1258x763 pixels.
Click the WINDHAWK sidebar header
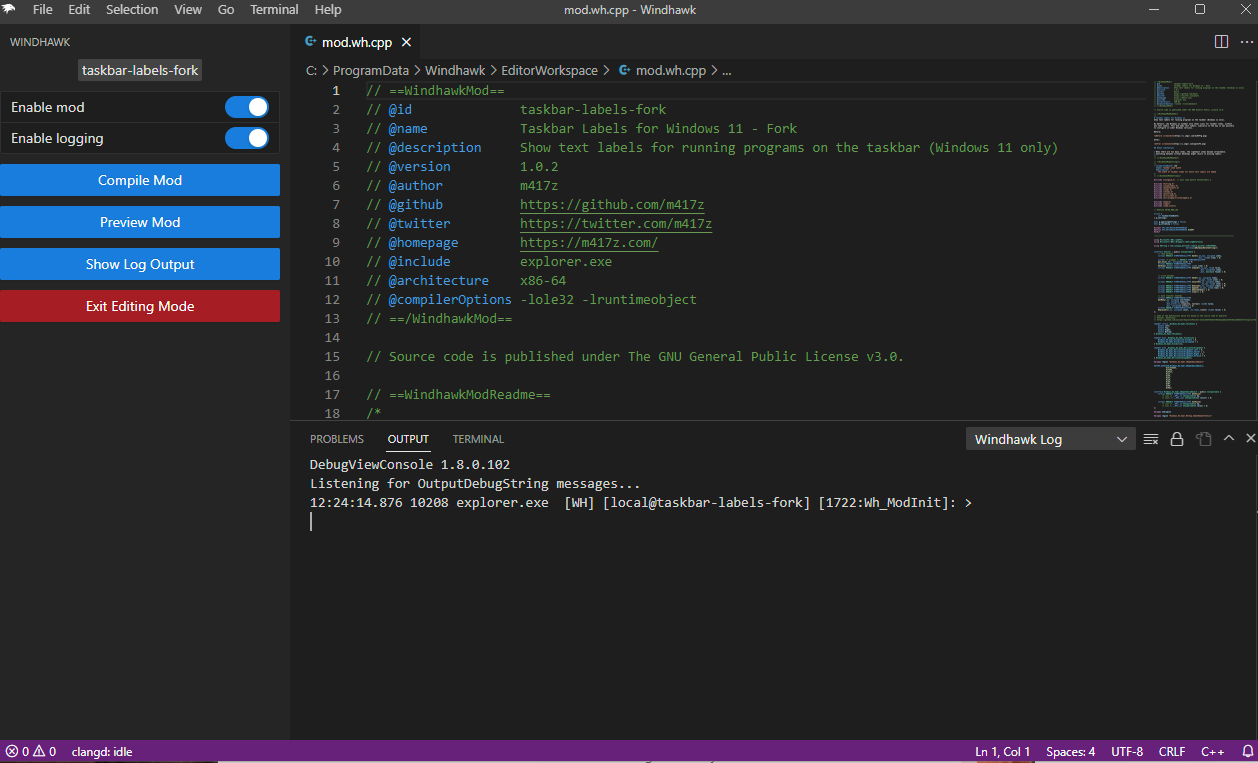tap(40, 42)
